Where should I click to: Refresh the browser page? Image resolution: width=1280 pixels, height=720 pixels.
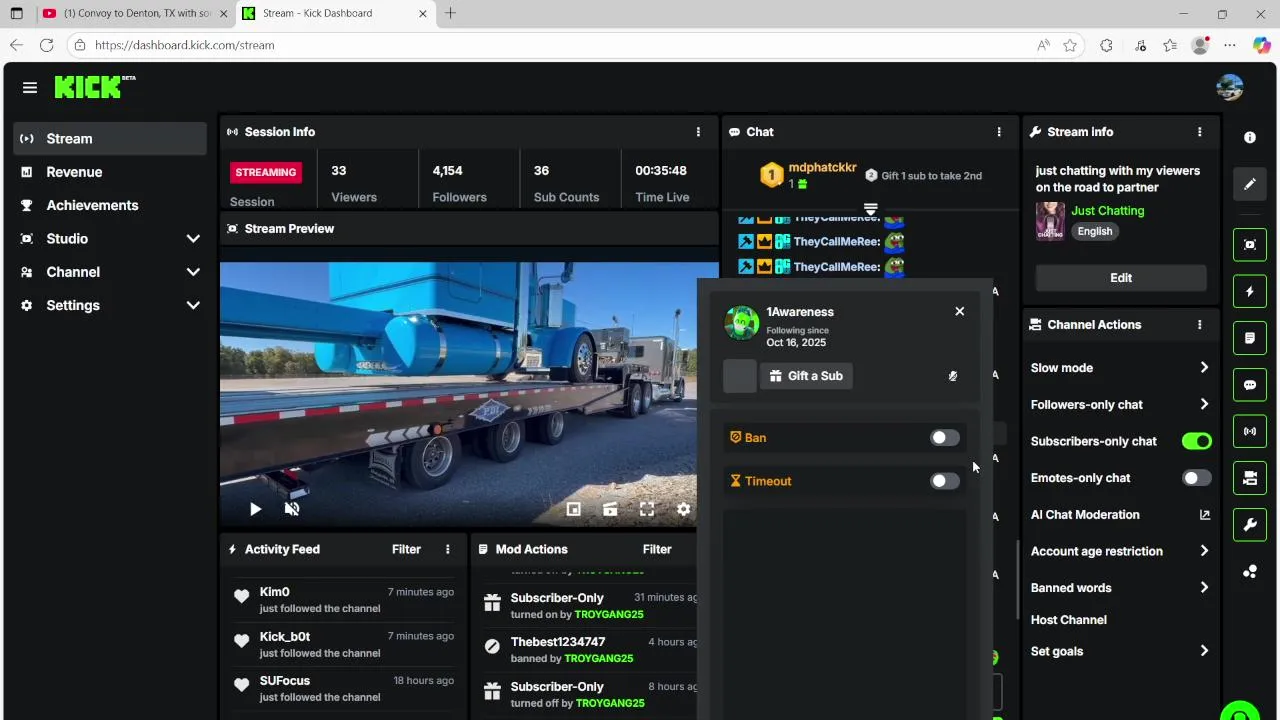[46, 45]
